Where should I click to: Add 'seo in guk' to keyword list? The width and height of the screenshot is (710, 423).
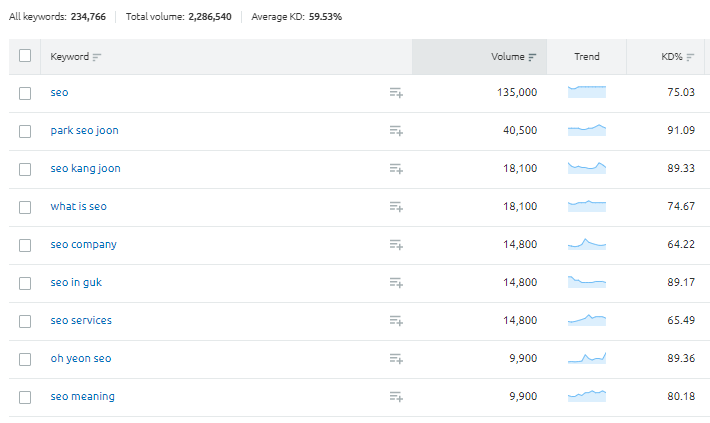[x=396, y=283]
